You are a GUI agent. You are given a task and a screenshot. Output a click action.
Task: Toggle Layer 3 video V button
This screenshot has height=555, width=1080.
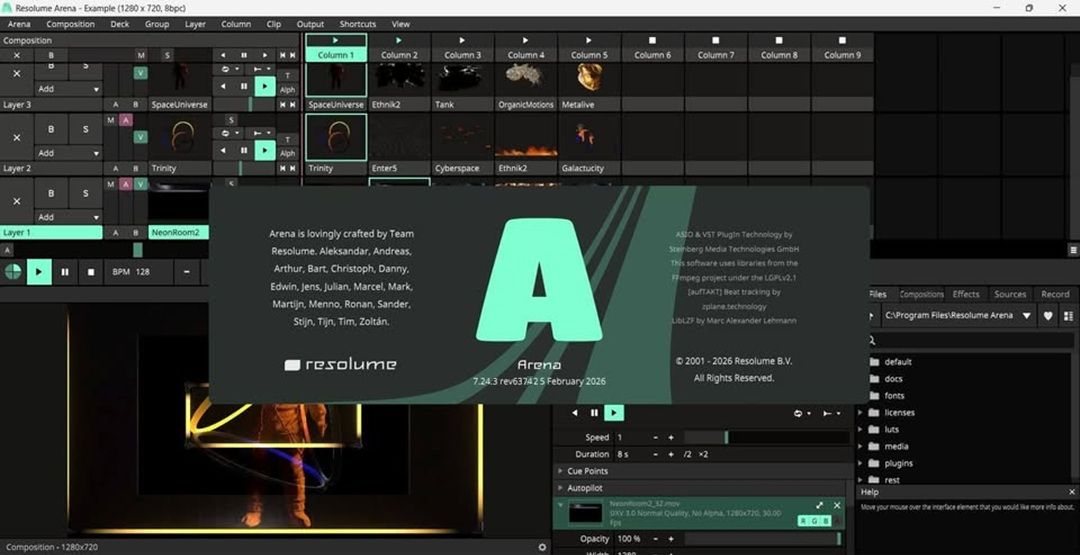point(141,74)
